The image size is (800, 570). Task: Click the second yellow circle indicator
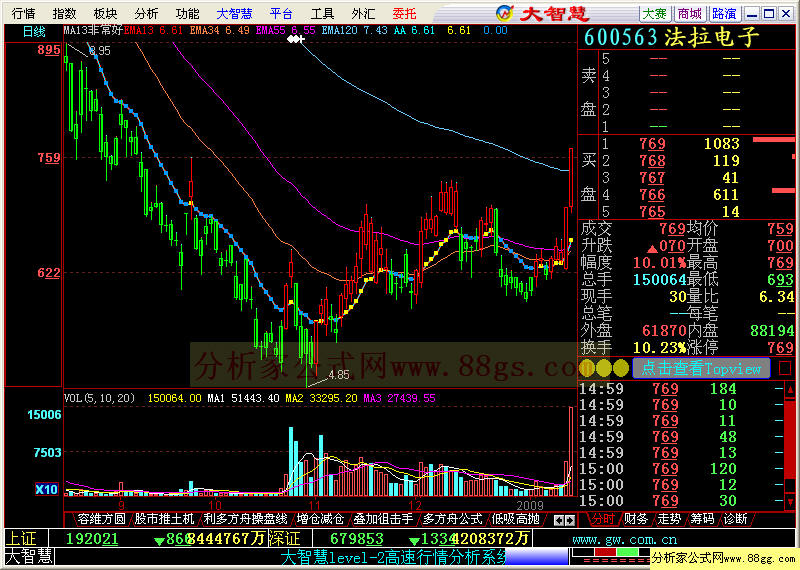[x=604, y=368]
